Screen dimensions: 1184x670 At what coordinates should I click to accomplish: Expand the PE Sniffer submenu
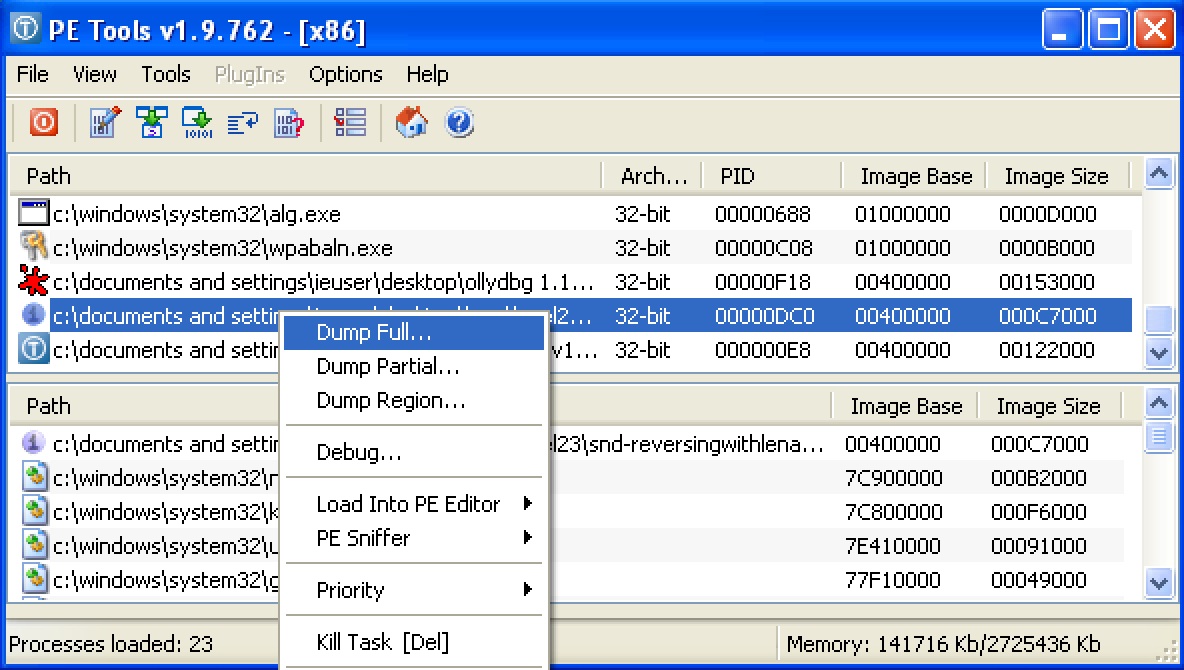(x=414, y=538)
